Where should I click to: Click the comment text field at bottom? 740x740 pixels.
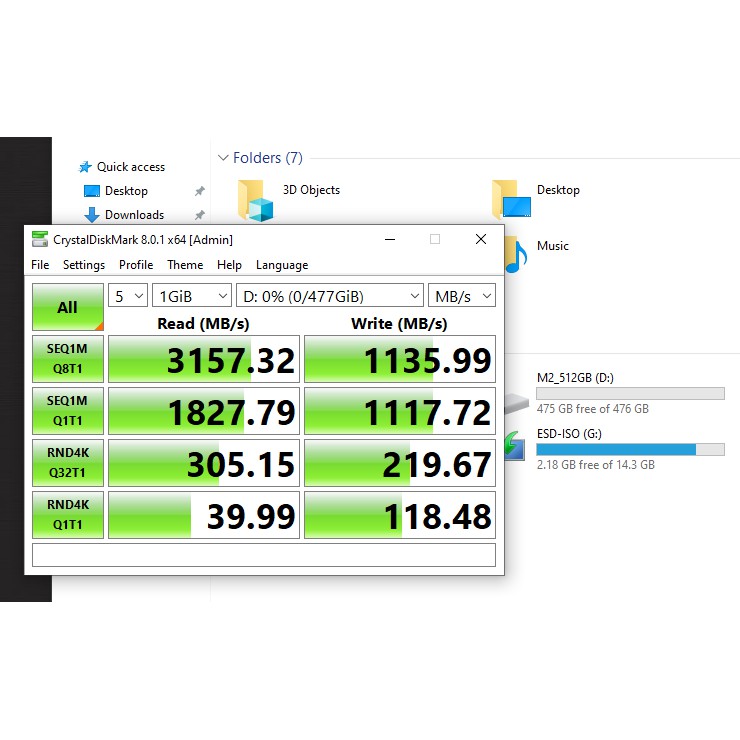click(264, 555)
